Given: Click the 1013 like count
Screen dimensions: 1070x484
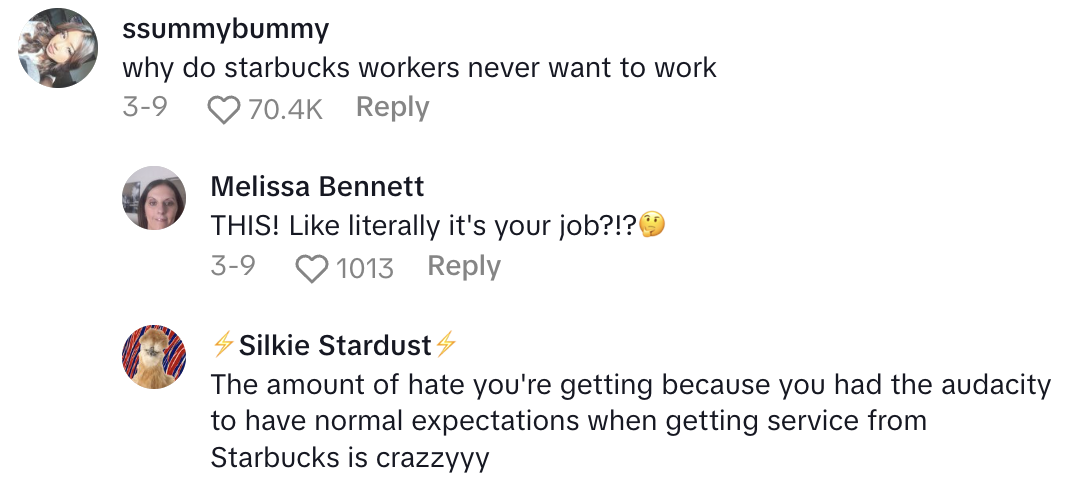Looking at the screenshot, I should coord(363,268).
